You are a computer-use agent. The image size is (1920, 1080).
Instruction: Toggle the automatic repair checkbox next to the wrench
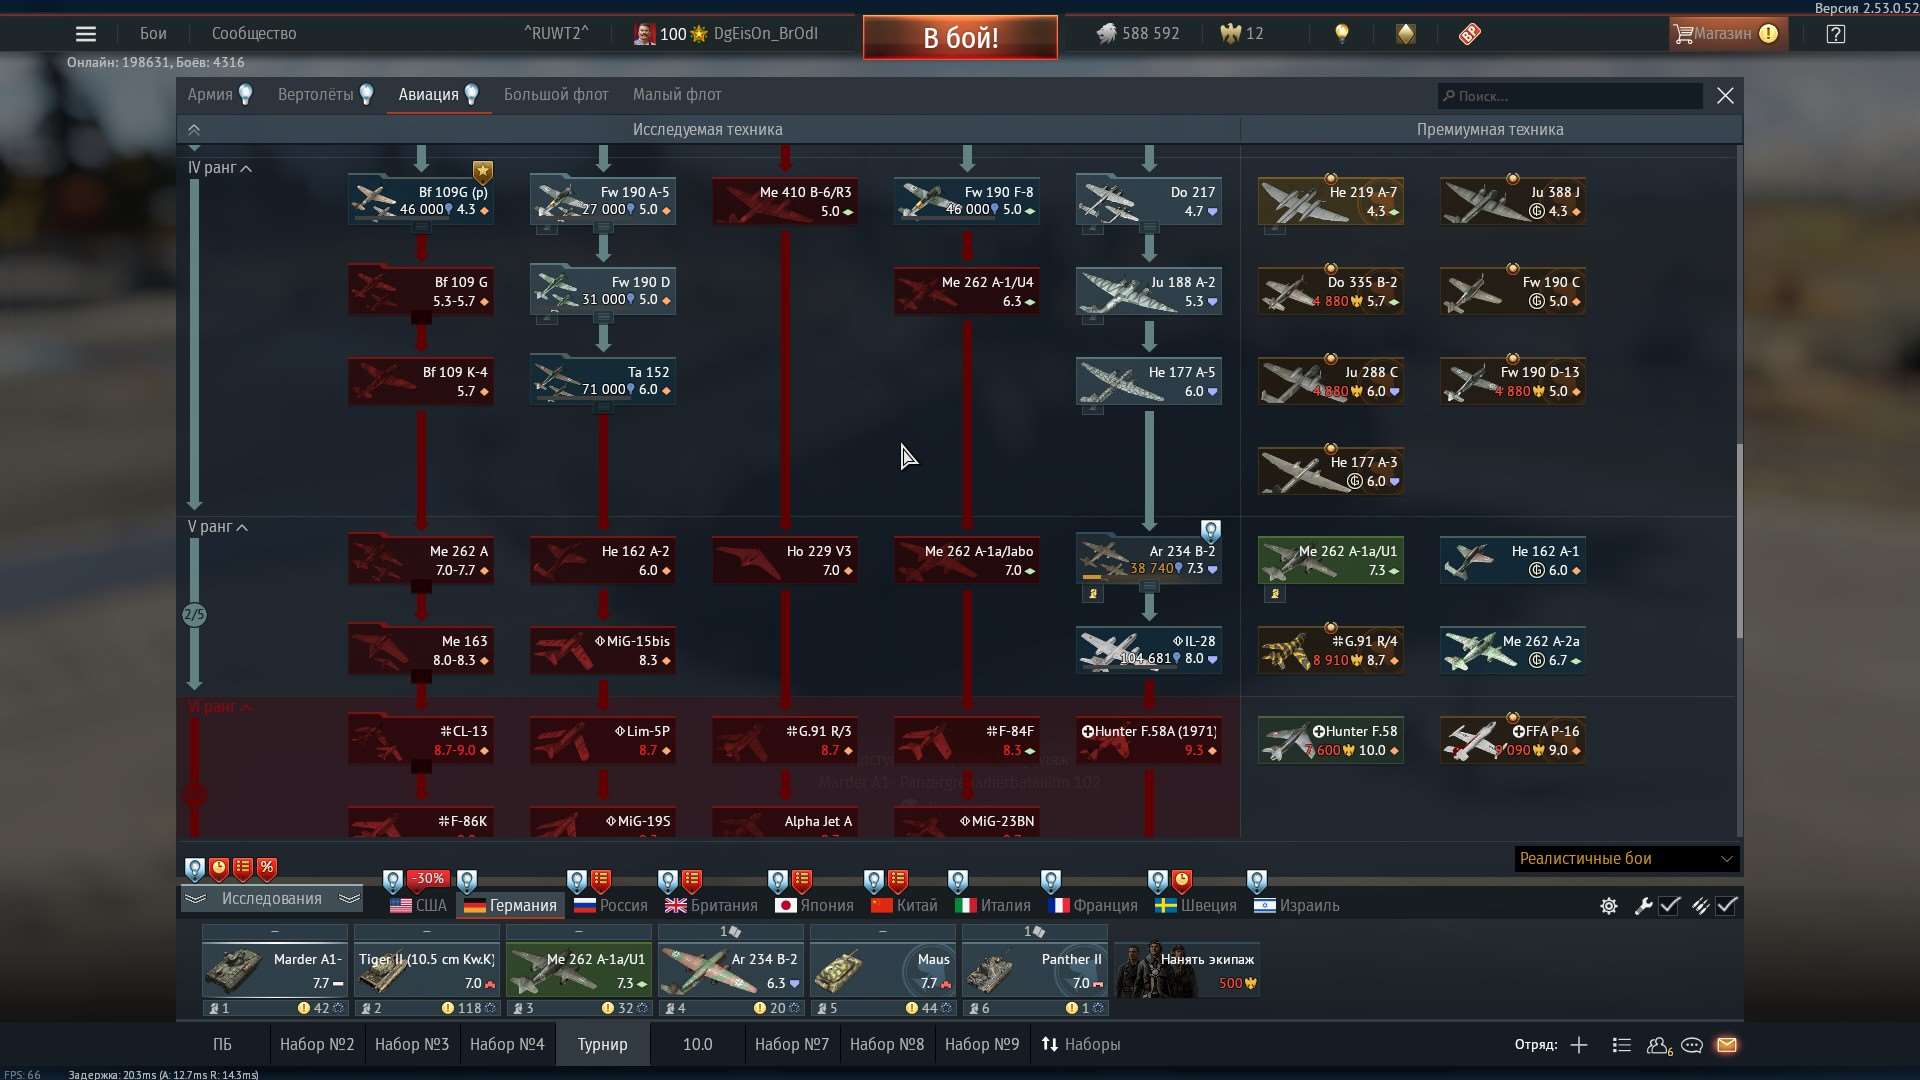[1670, 906]
